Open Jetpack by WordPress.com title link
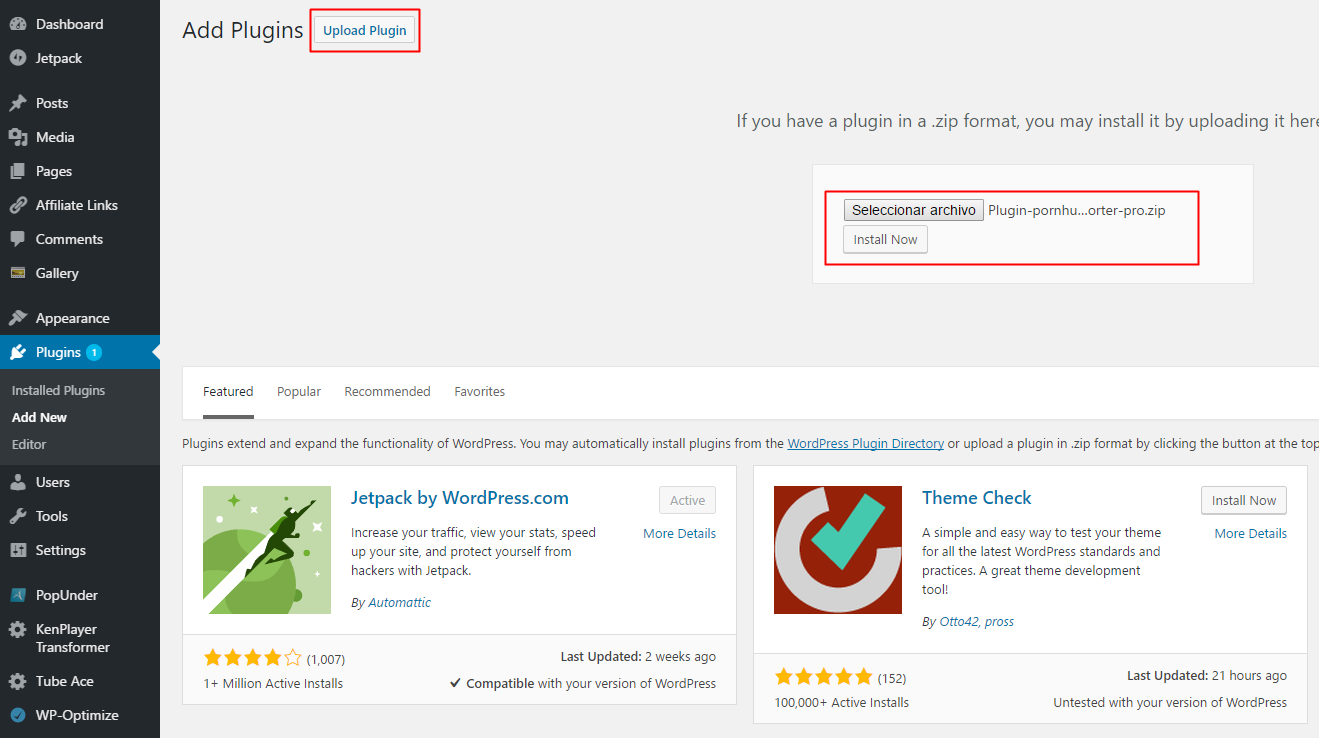Viewport: 1319px width, 738px height. click(460, 497)
